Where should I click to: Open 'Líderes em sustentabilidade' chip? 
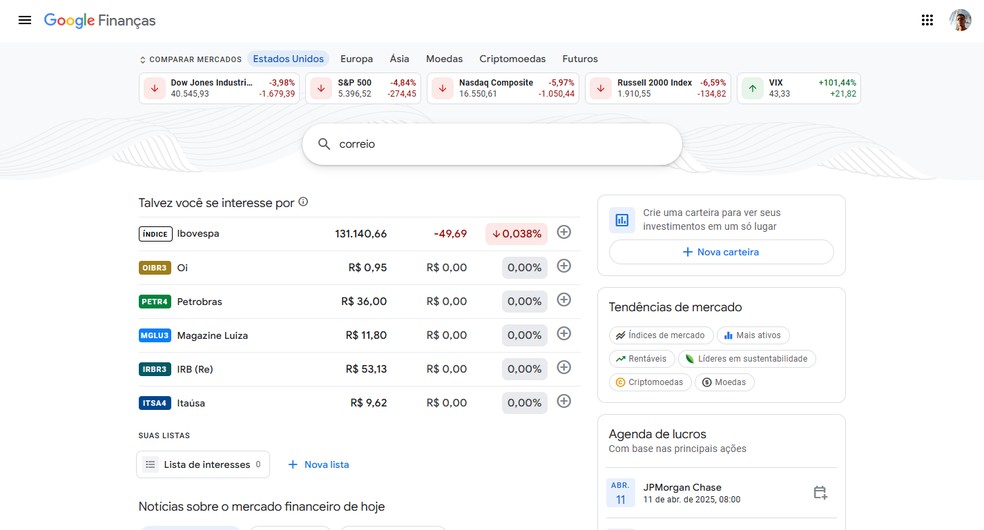pos(746,359)
